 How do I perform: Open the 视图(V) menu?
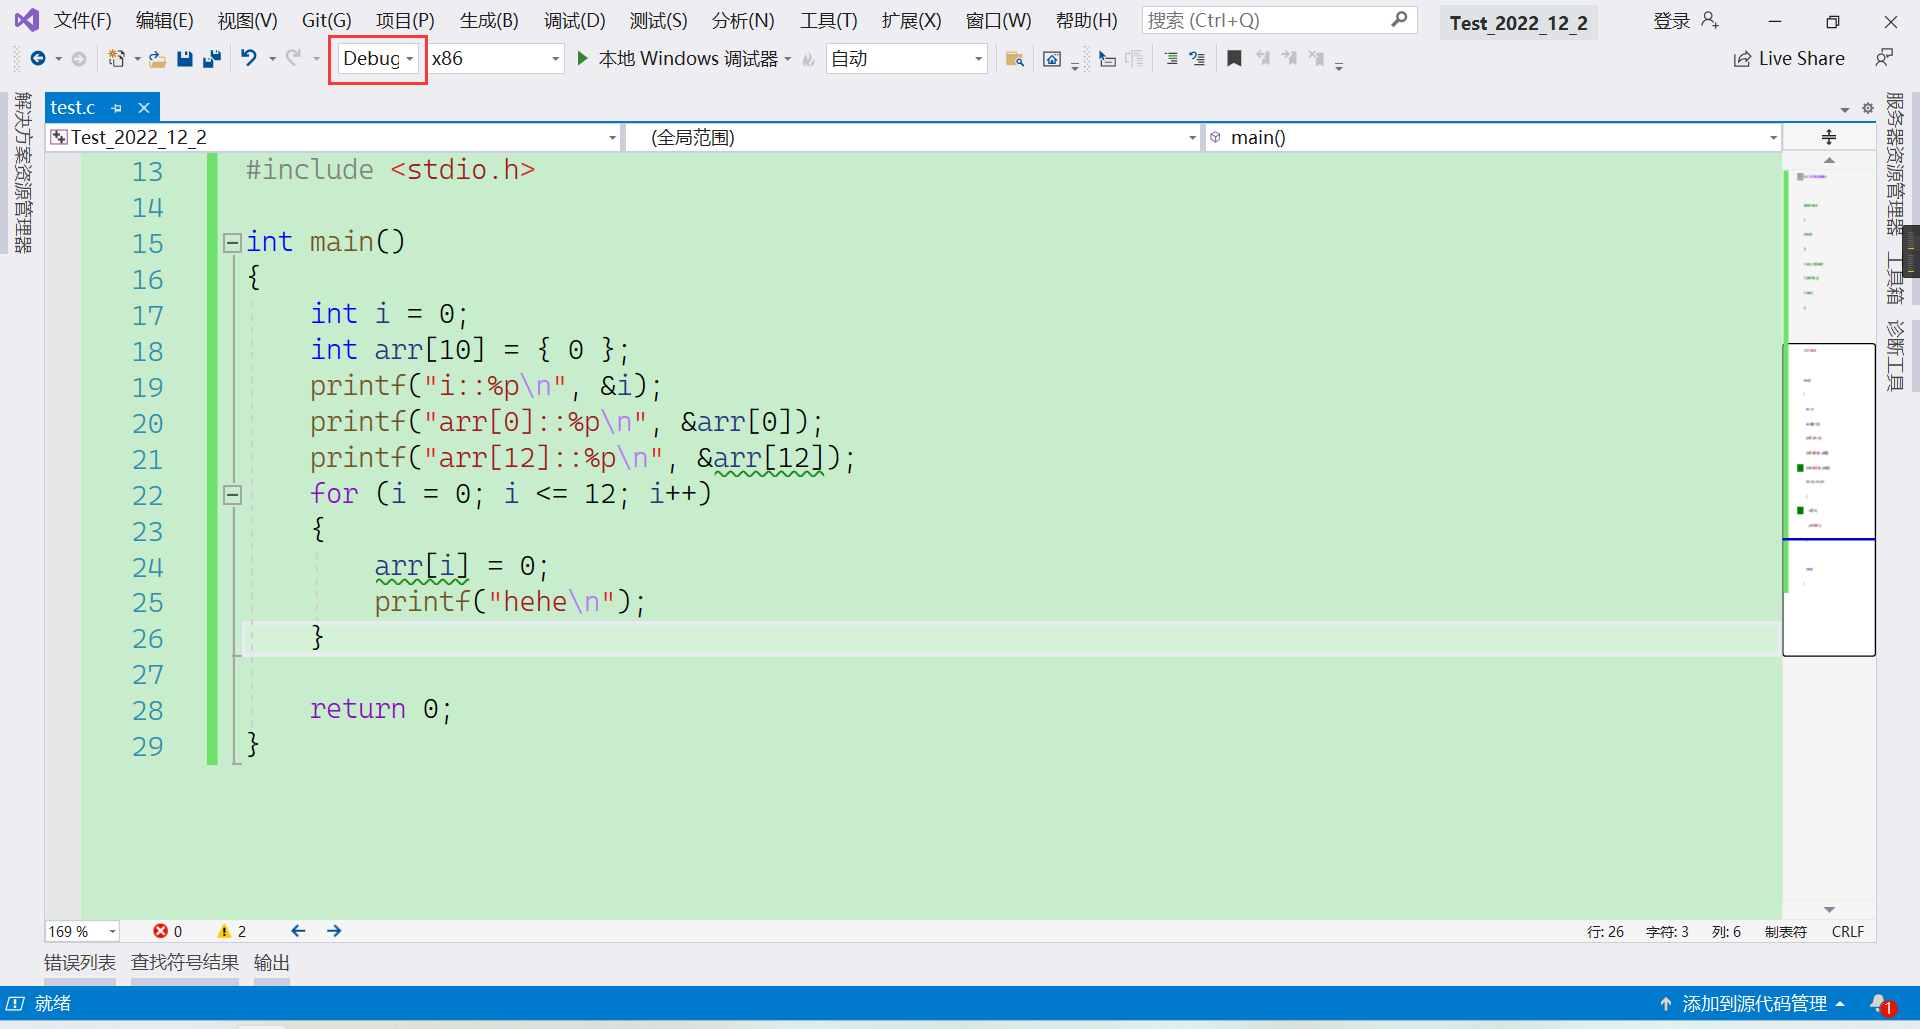pos(247,20)
